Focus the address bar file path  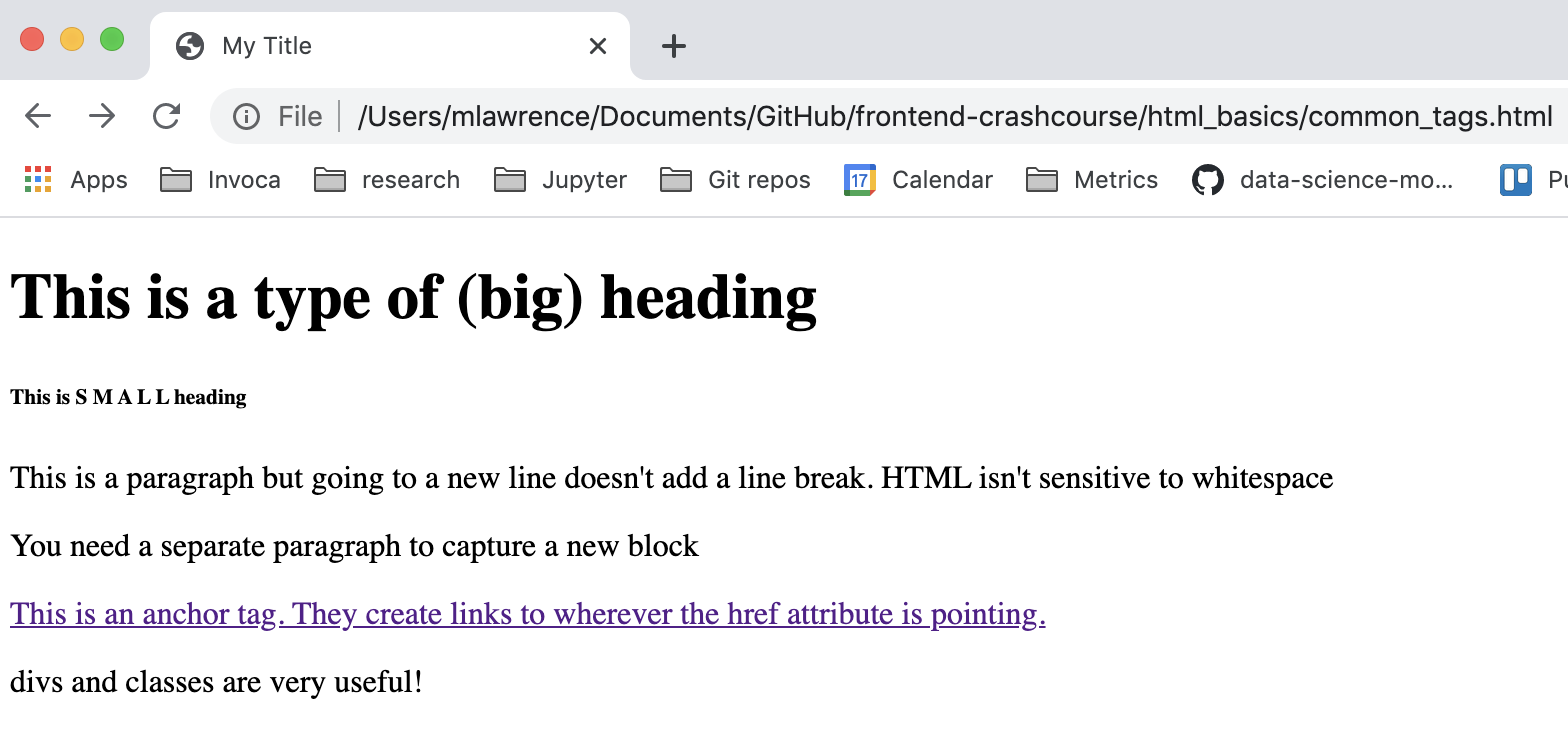pyautogui.click(x=955, y=117)
